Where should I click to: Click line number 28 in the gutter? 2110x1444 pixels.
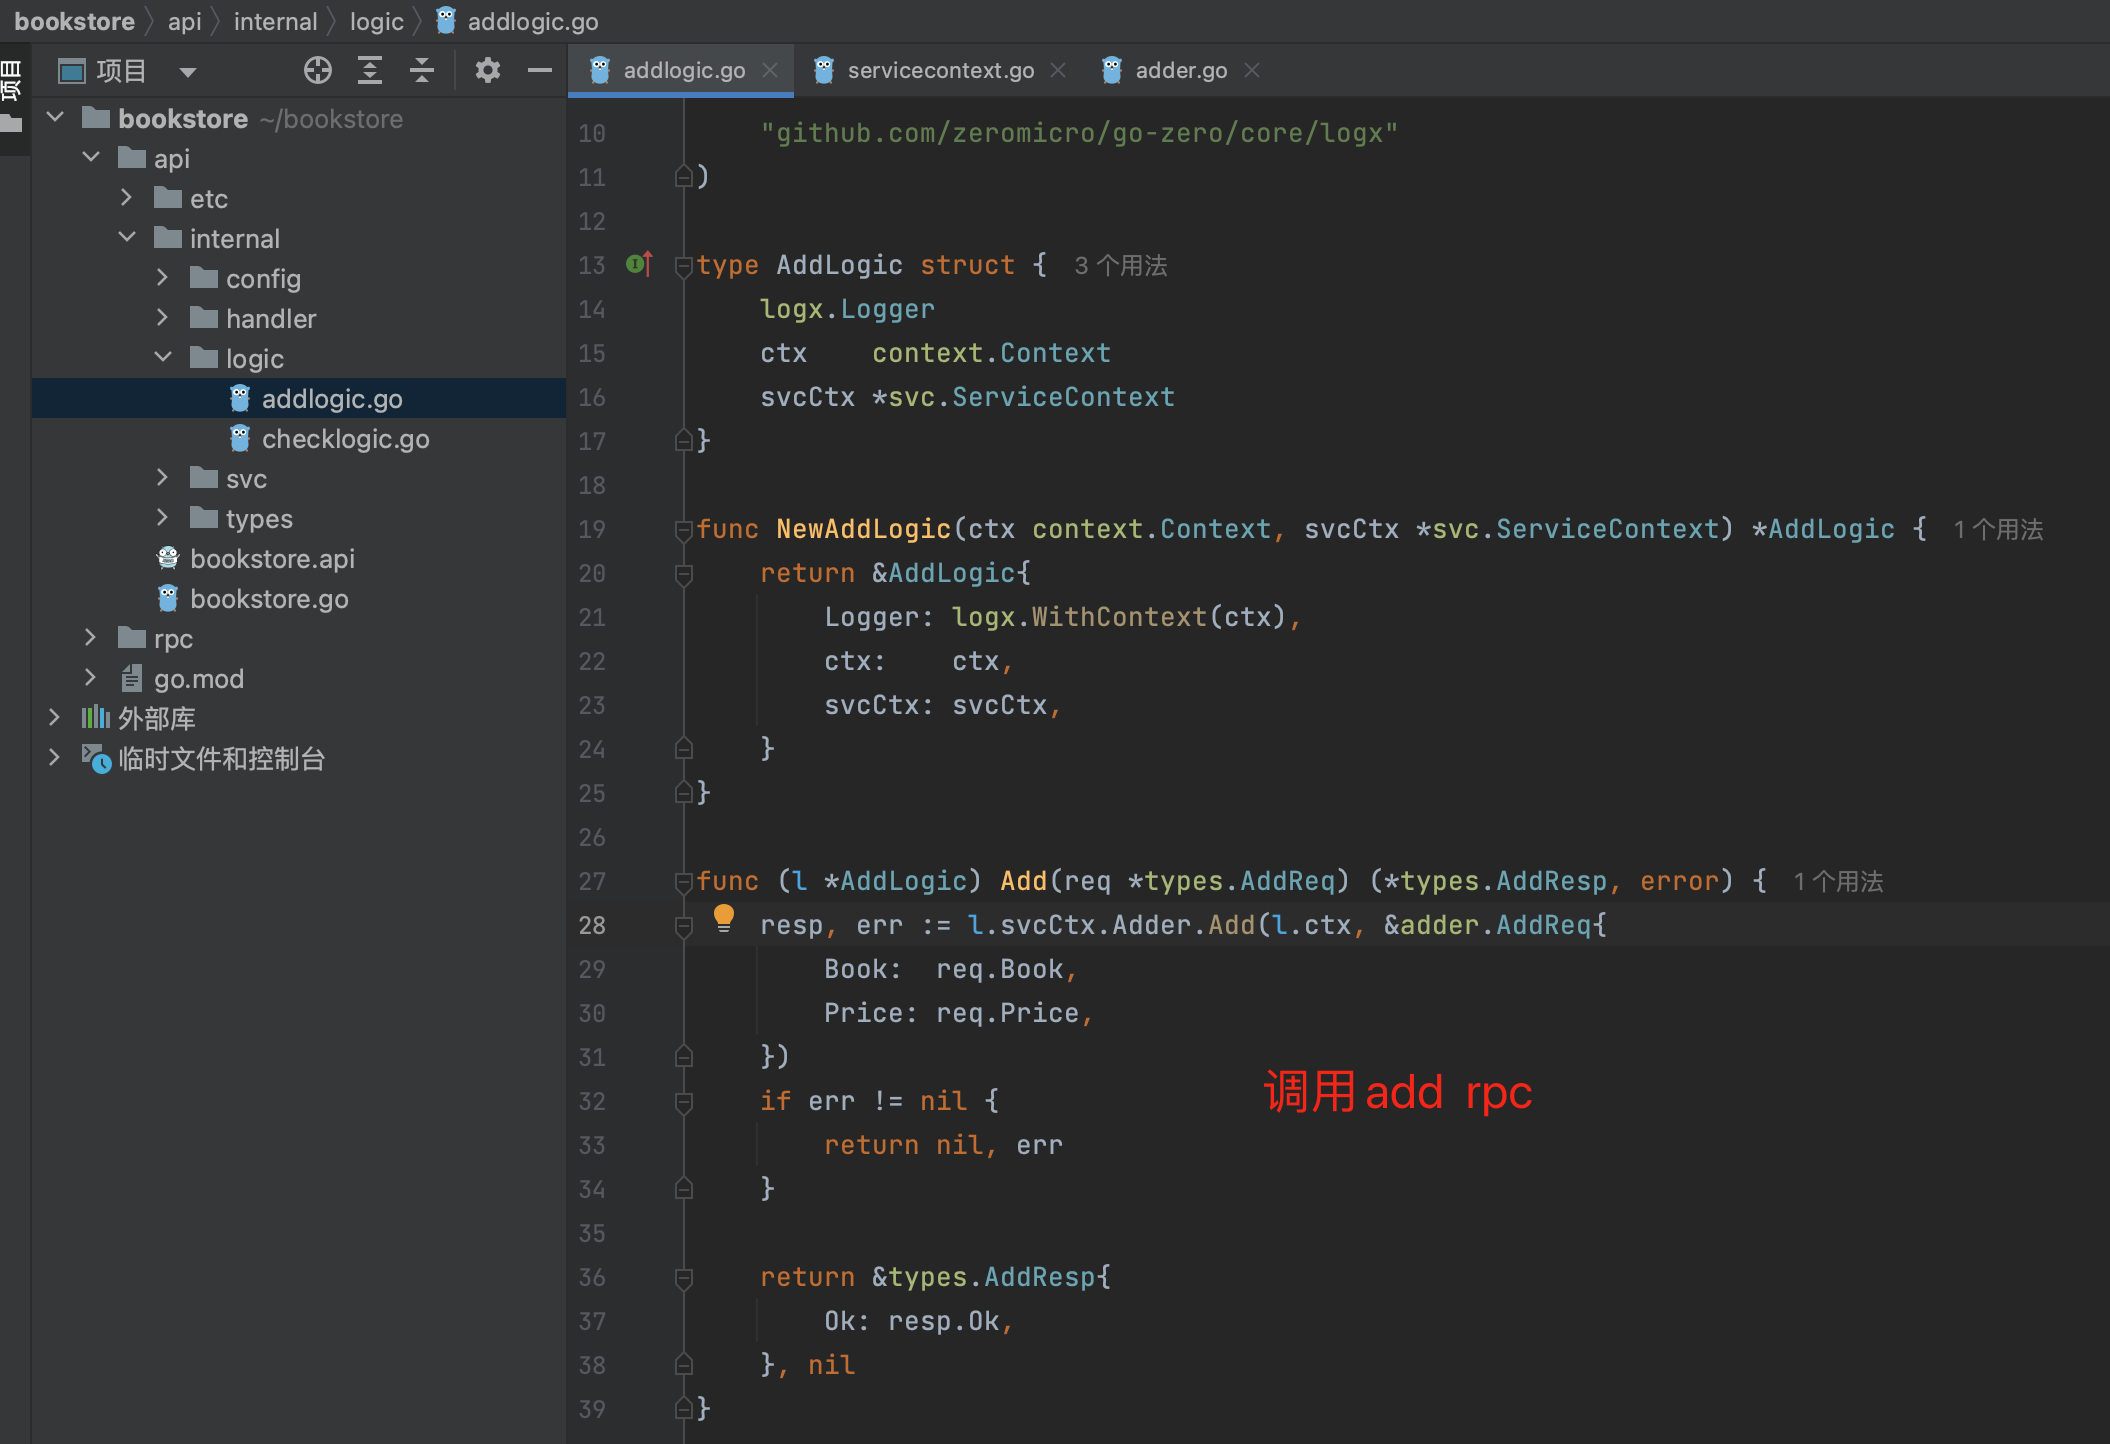(x=592, y=925)
